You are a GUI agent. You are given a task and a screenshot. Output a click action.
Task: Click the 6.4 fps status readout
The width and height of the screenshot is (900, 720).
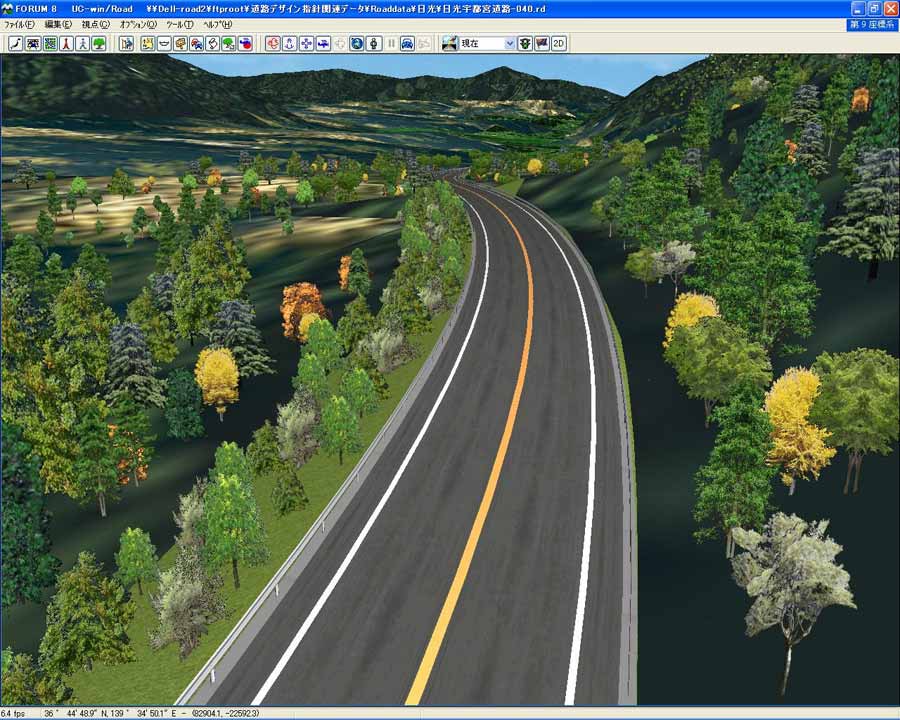tap(14, 714)
